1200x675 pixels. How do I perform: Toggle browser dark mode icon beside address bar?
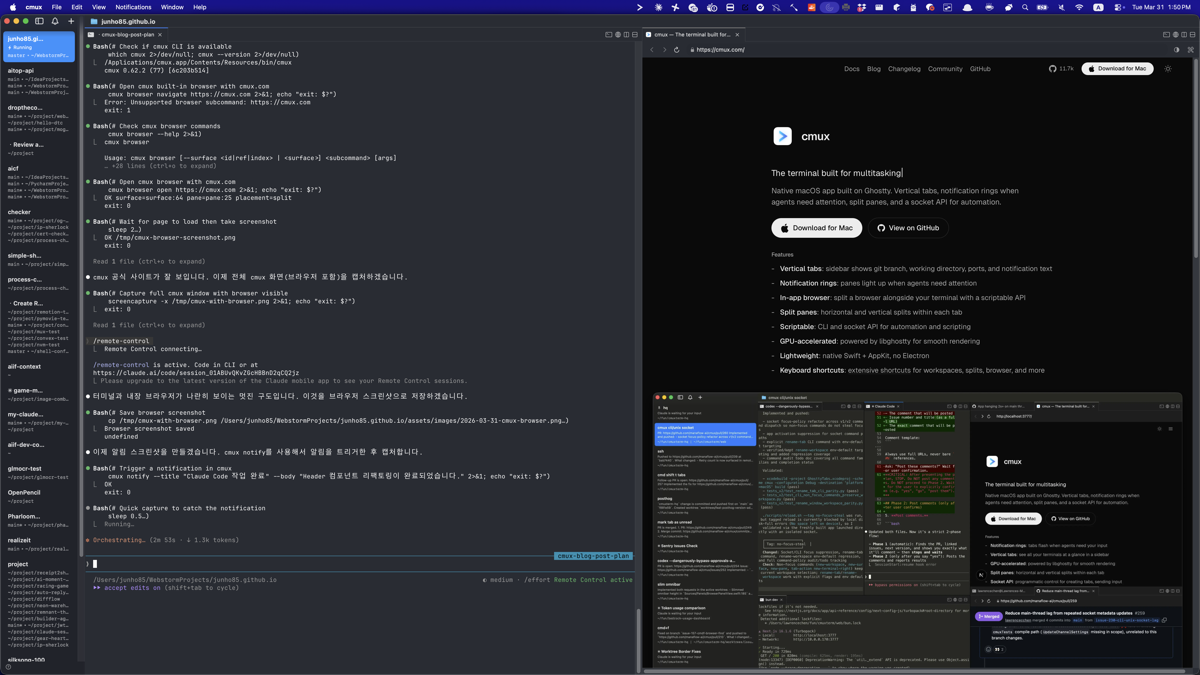[x=1176, y=50]
